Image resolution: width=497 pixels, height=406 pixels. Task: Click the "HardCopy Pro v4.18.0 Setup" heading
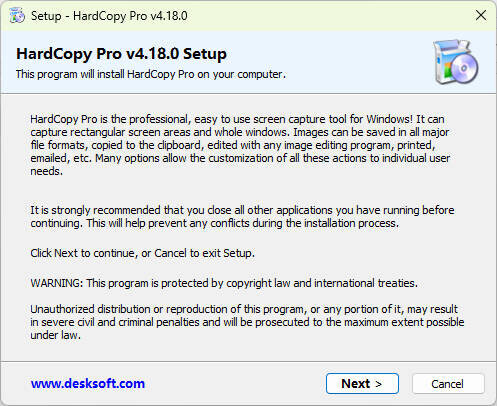point(121,54)
